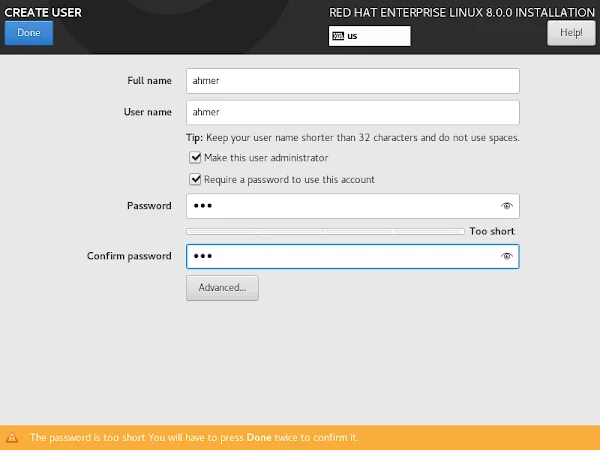600x450 pixels.
Task: Focus the User name input field
Action: [352, 112]
